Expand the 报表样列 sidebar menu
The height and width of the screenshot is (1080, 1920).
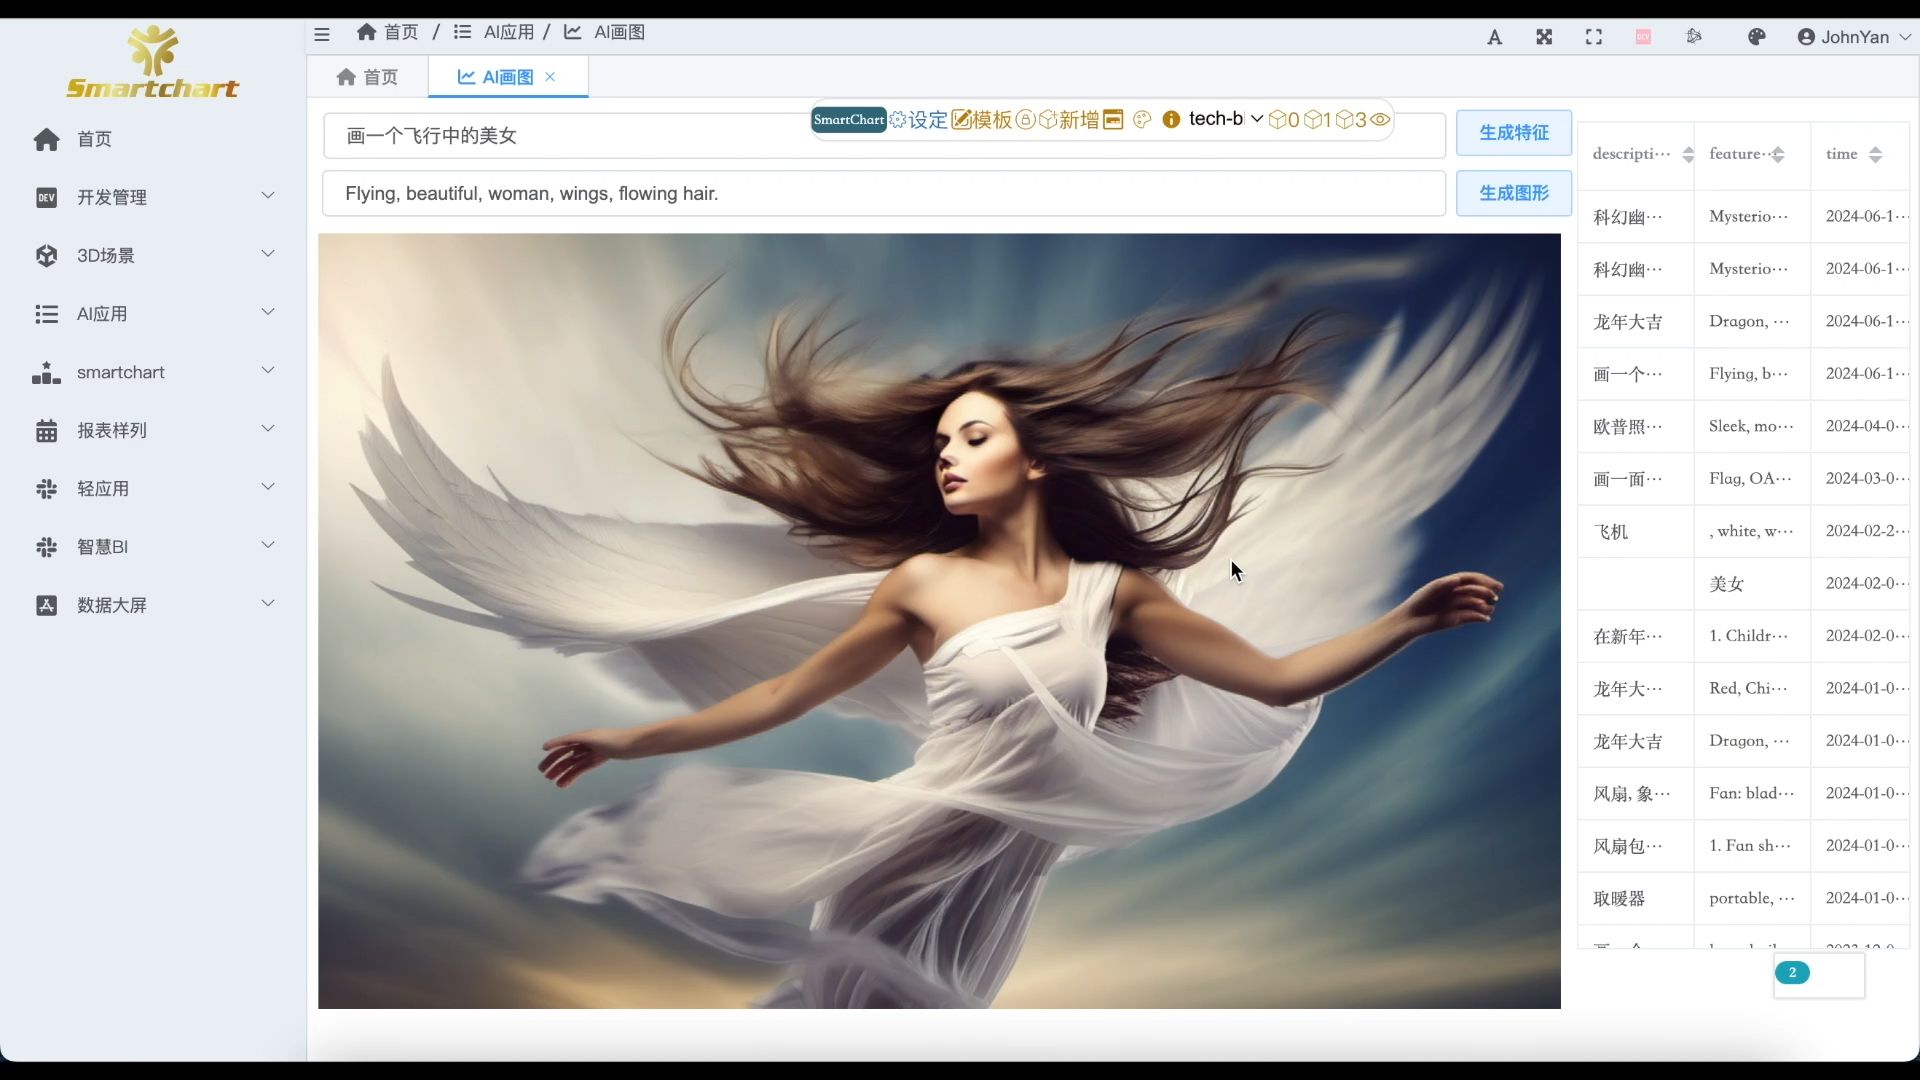[x=154, y=430]
